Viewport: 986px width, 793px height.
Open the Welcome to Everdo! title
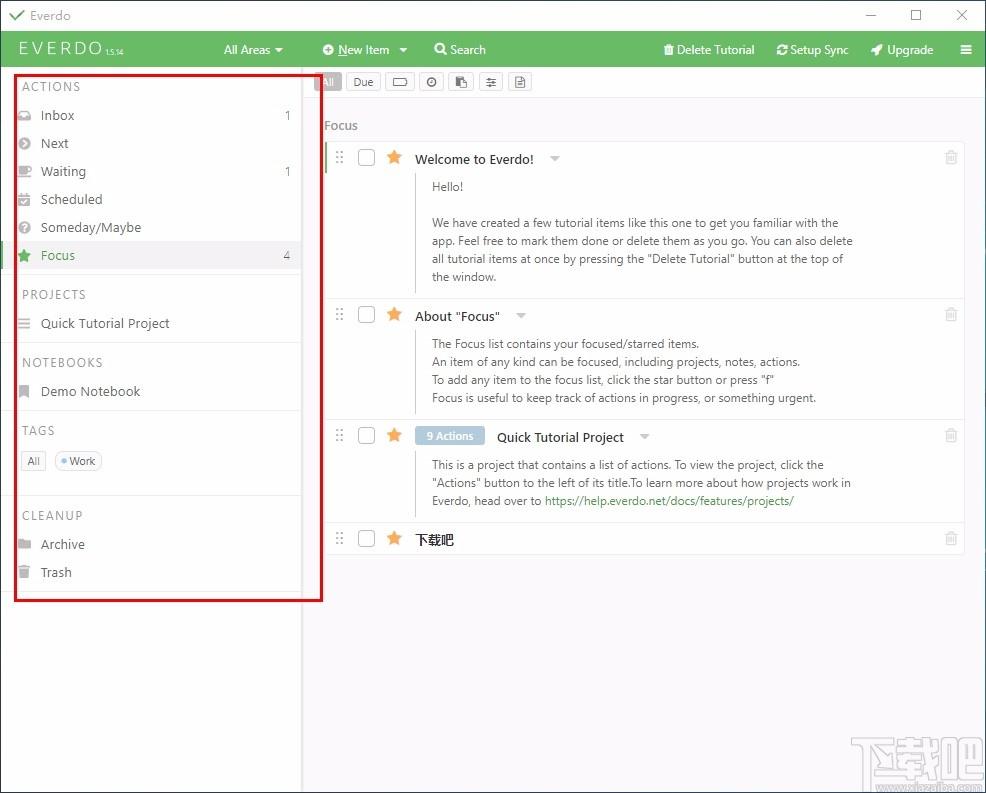(x=474, y=159)
